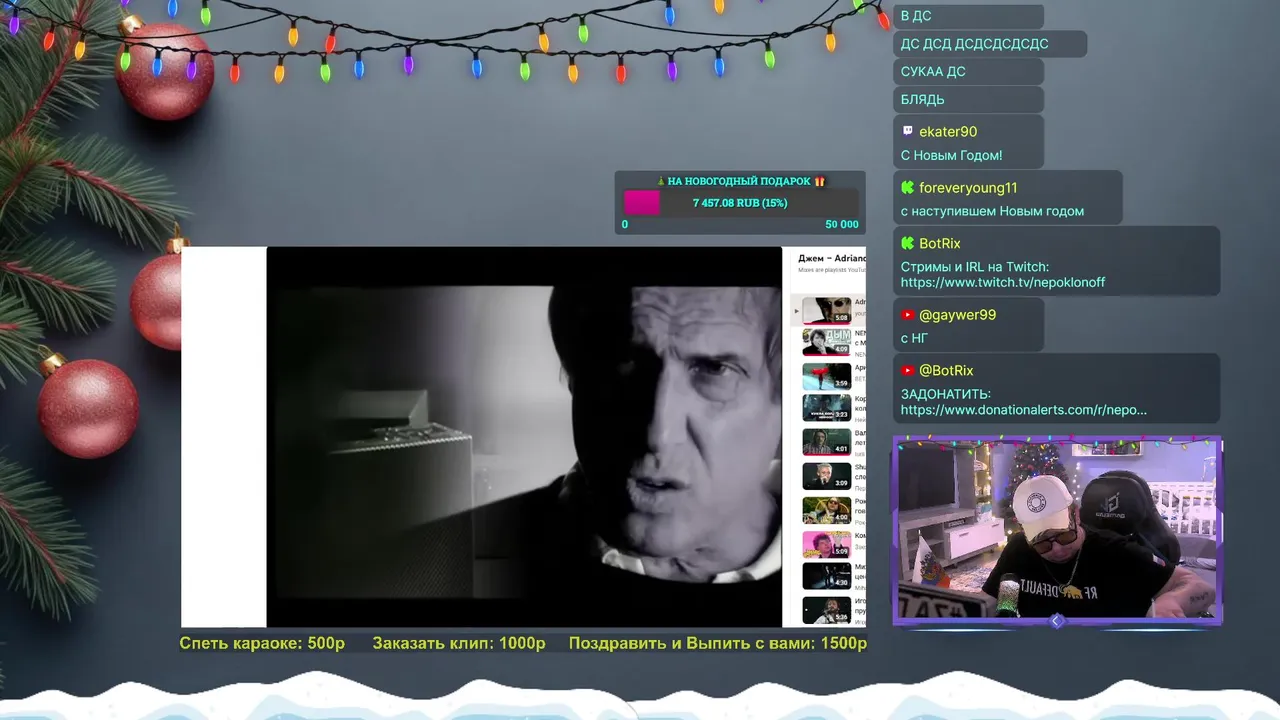Click the playlist title 'Джем – Adriano'

pyautogui.click(x=832, y=258)
